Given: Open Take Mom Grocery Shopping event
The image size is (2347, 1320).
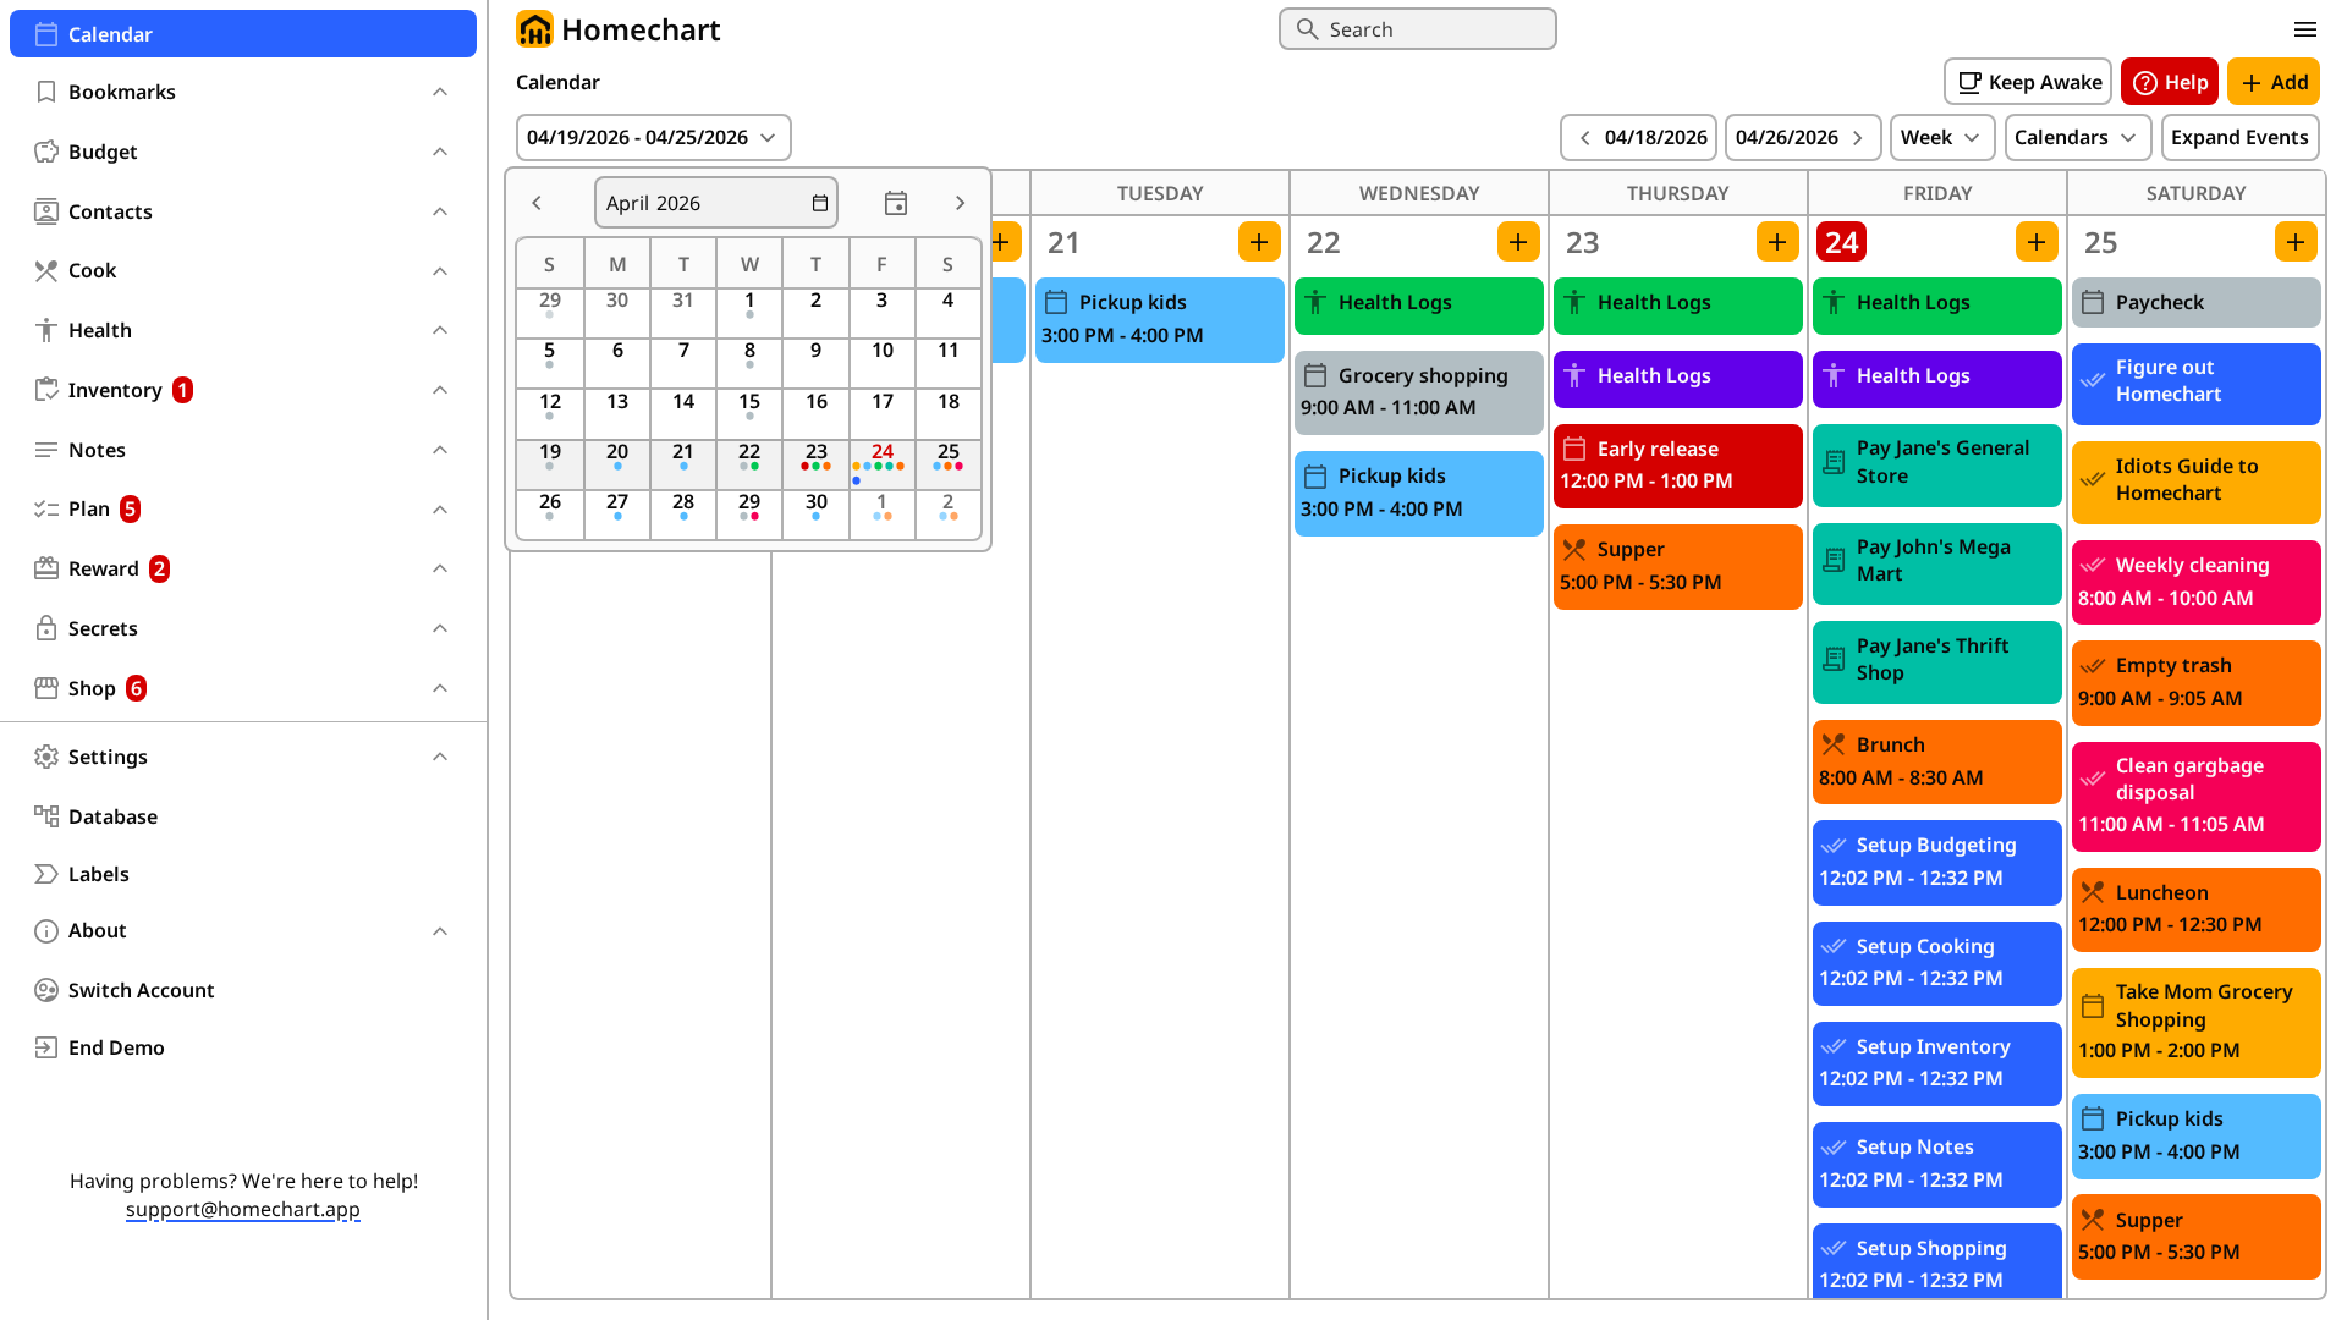Looking at the screenshot, I should pos(2195,1022).
